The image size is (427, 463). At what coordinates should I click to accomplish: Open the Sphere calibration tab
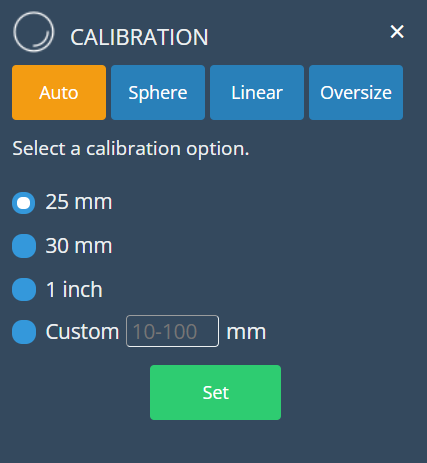158,92
